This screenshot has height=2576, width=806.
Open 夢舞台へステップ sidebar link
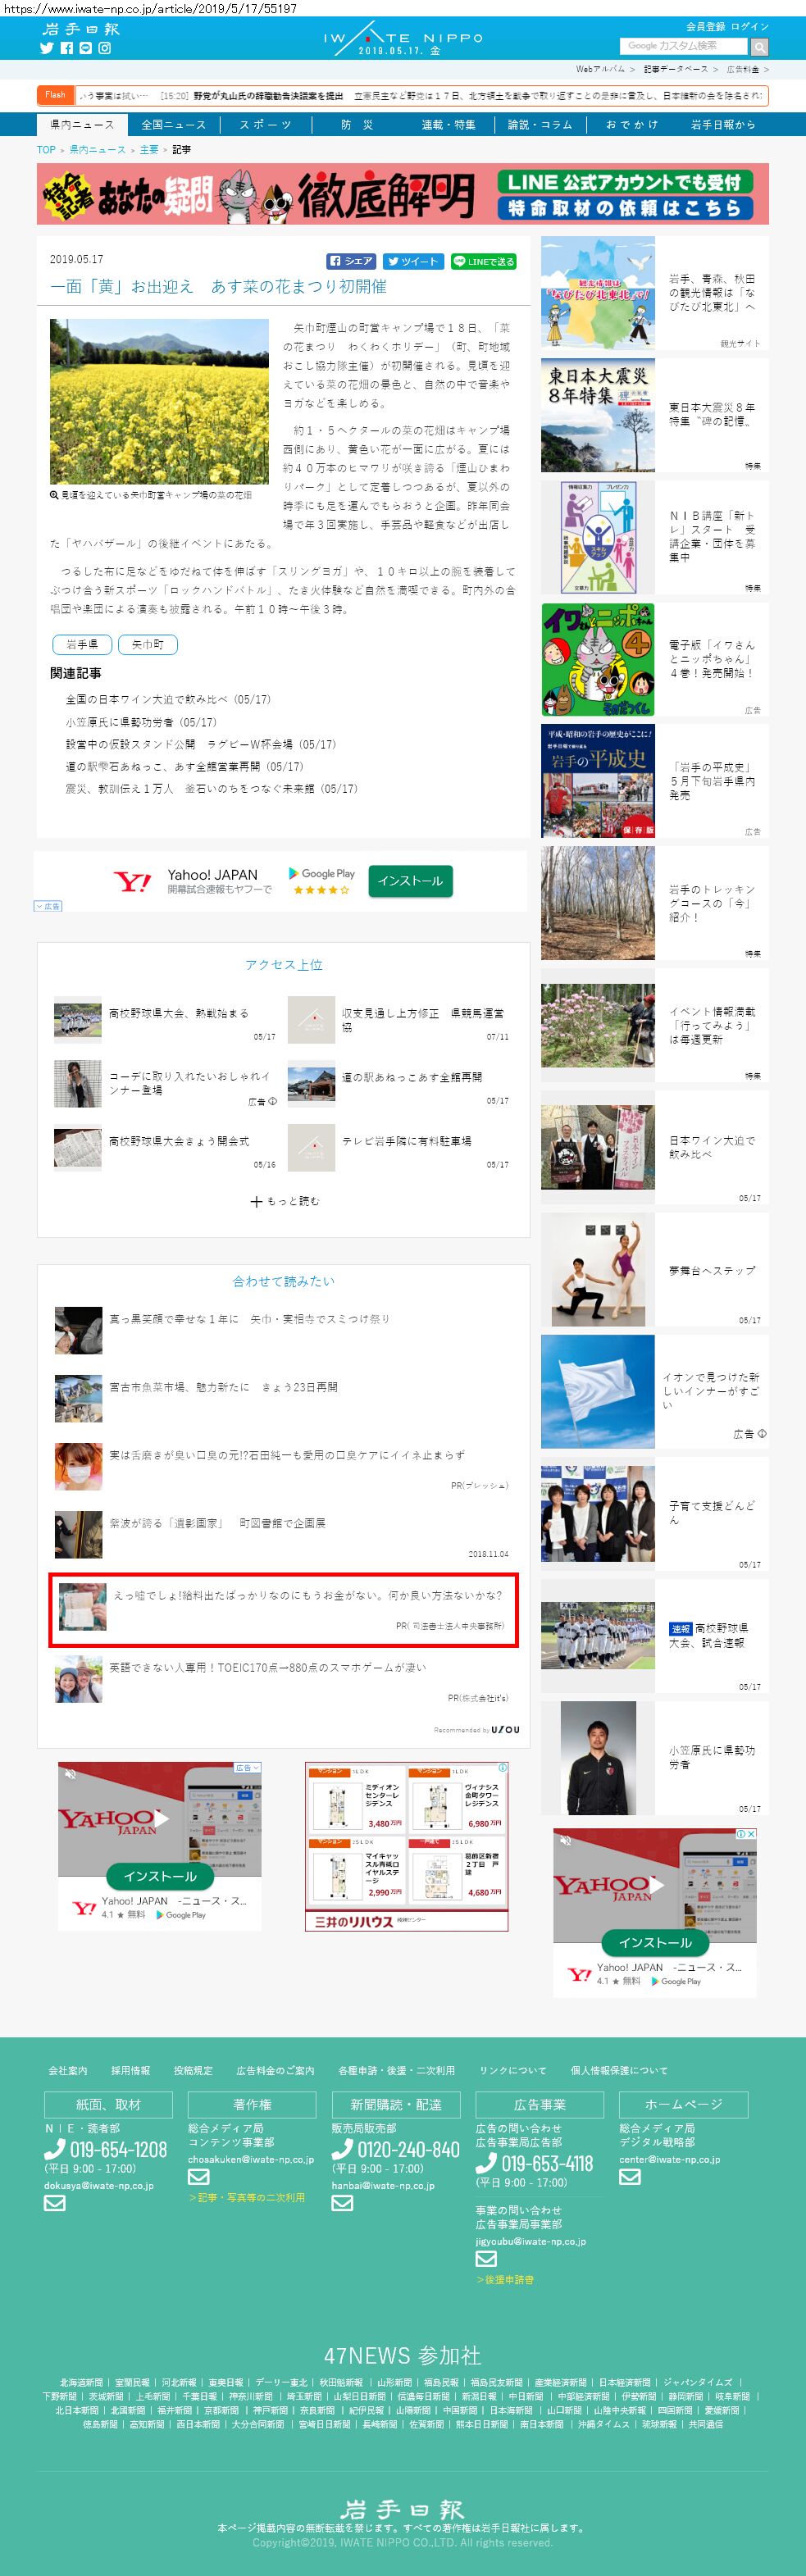tap(712, 1270)
